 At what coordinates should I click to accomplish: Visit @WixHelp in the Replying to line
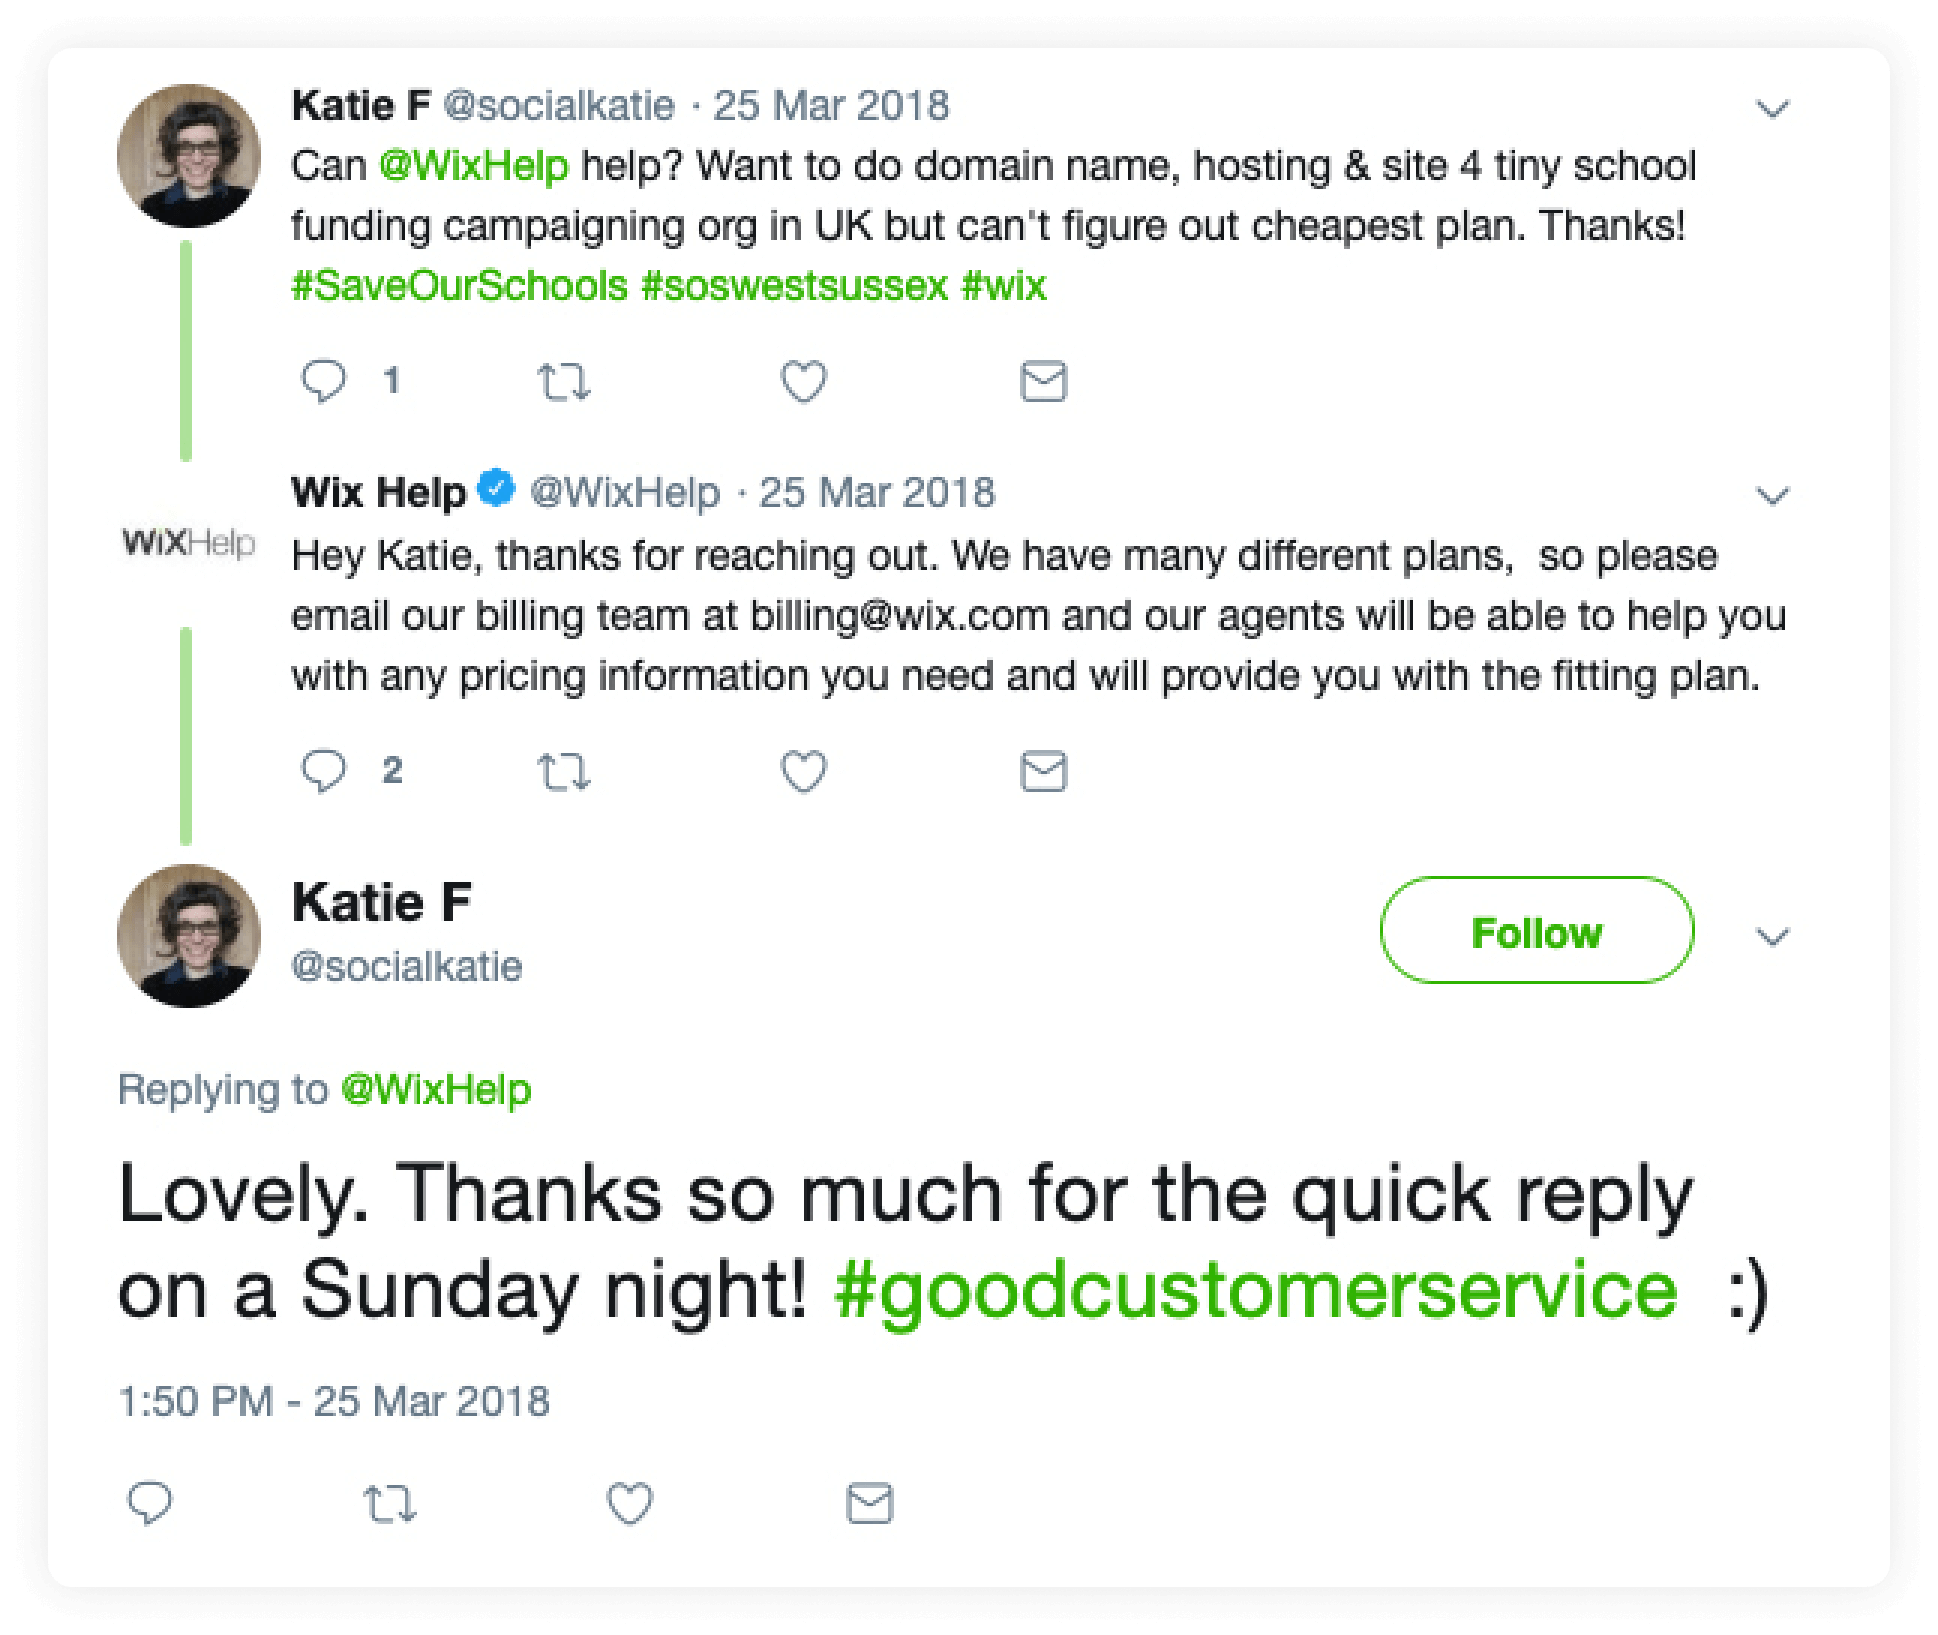(436, 1090)
